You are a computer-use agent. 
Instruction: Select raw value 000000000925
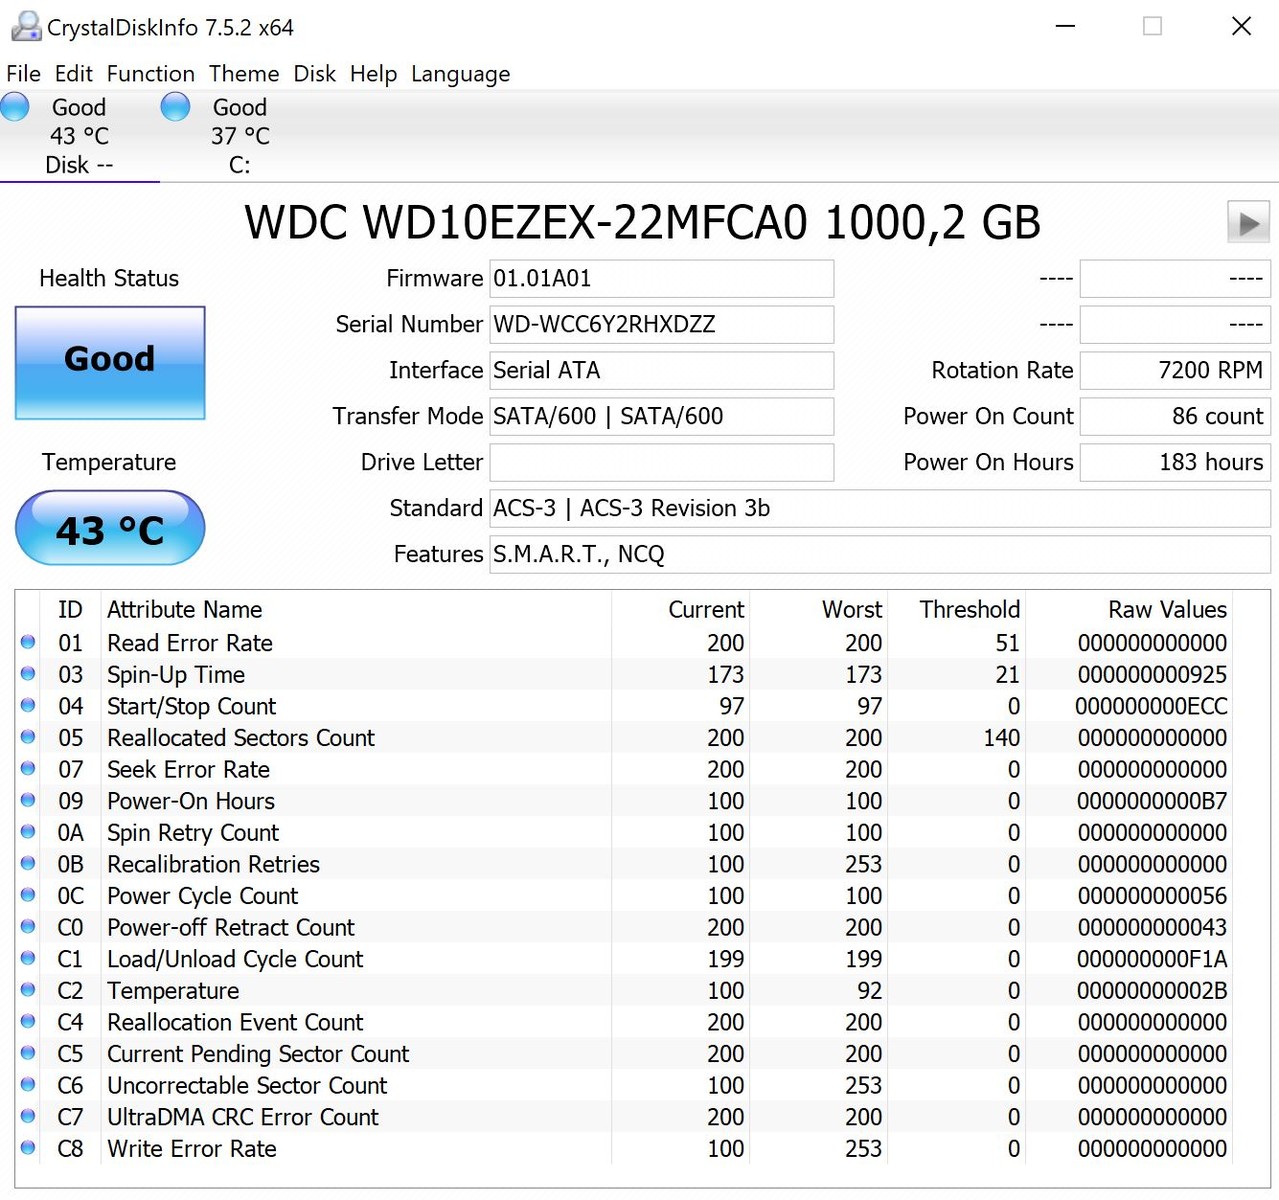click(x=1152, y=674)
